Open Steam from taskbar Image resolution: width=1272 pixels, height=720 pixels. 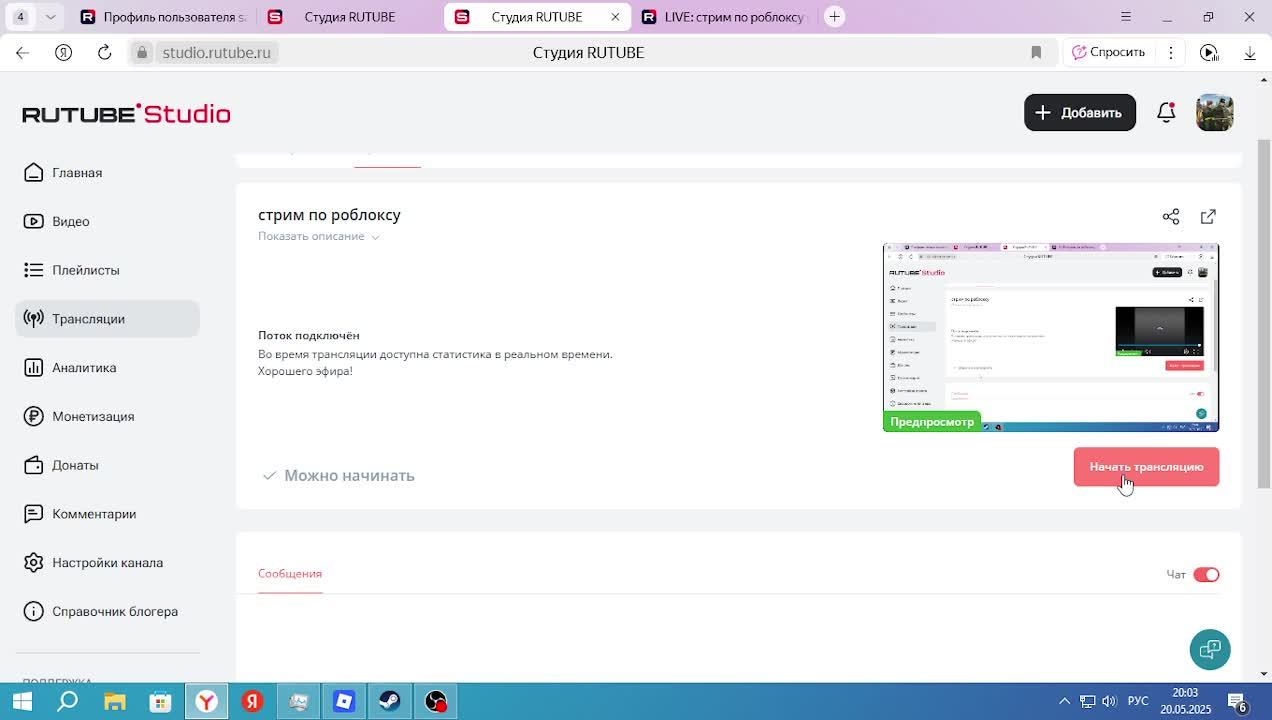coord(390,702)
